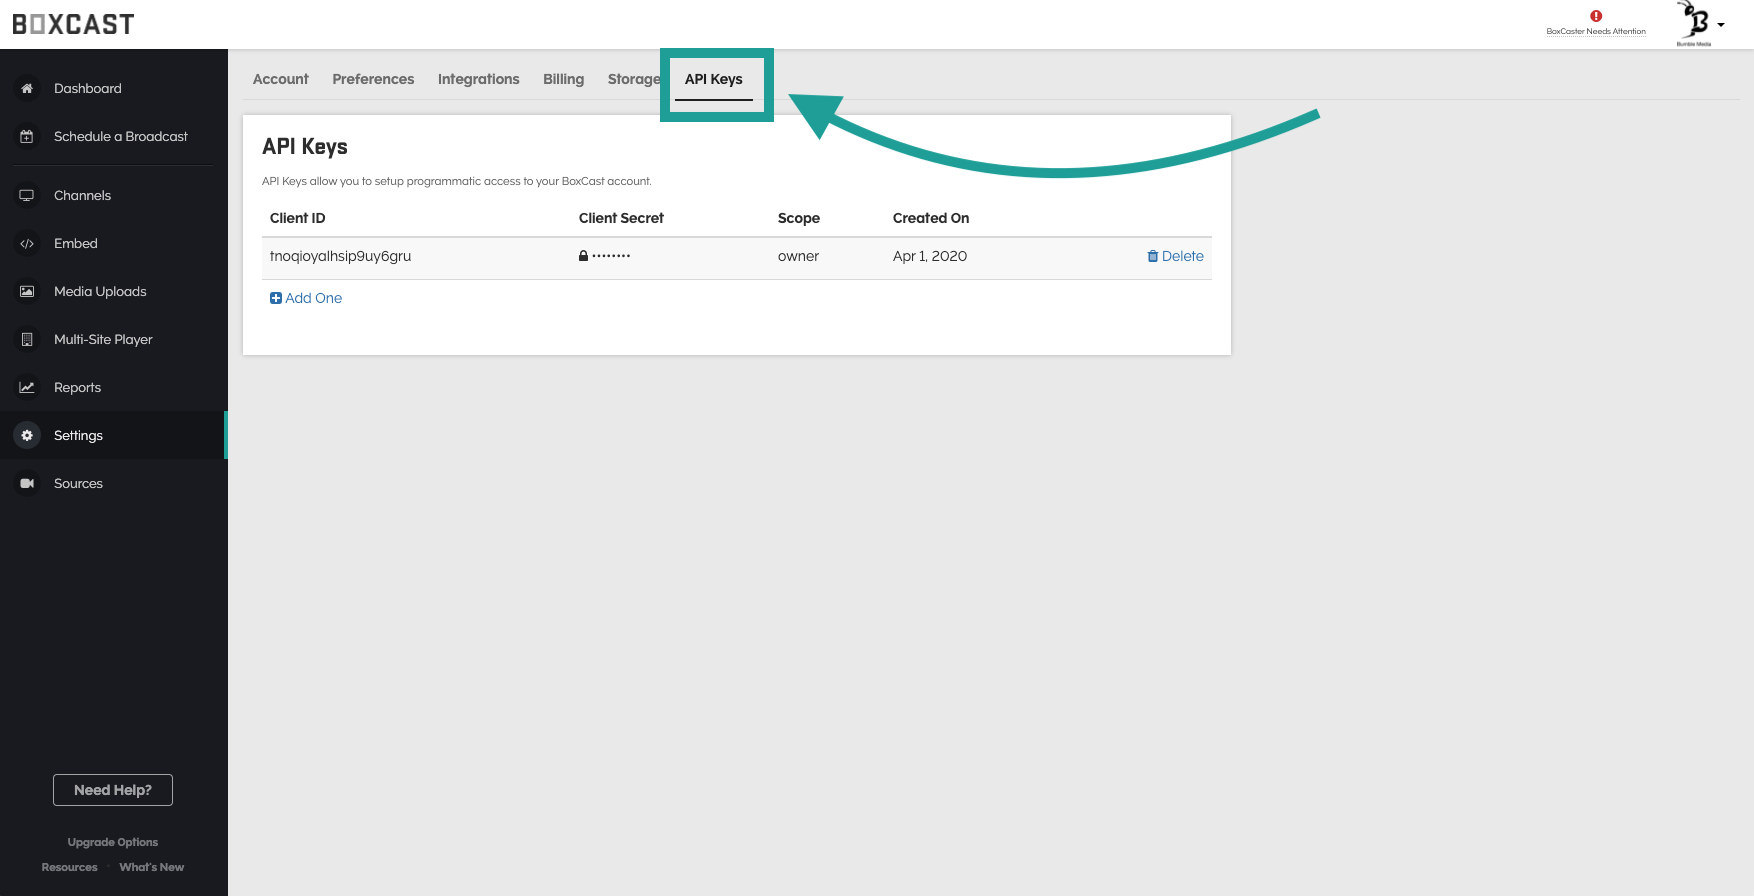Add a new API key
This screenshot has height=896, width=1754.
[x=306, y=298]
